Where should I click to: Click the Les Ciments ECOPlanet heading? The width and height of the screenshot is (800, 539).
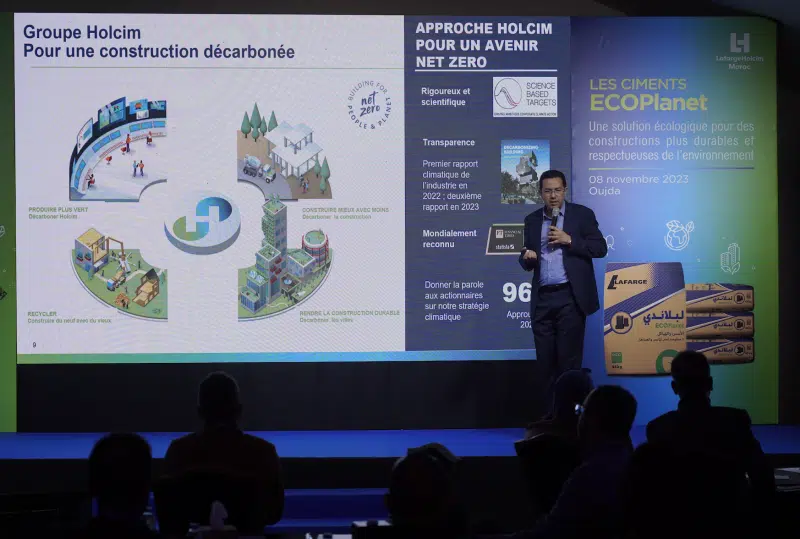tap(648, 95)
